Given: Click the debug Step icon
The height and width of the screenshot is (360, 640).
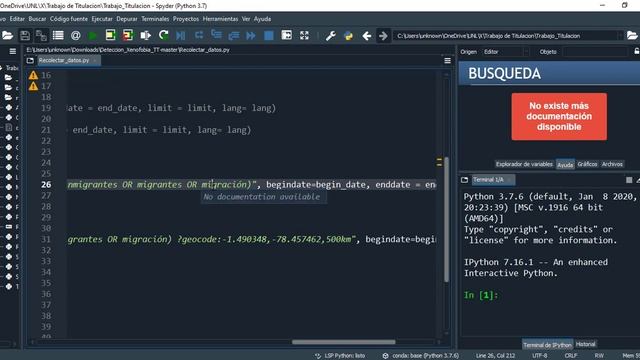Looking at the screenshot, I should coord(199,35).
